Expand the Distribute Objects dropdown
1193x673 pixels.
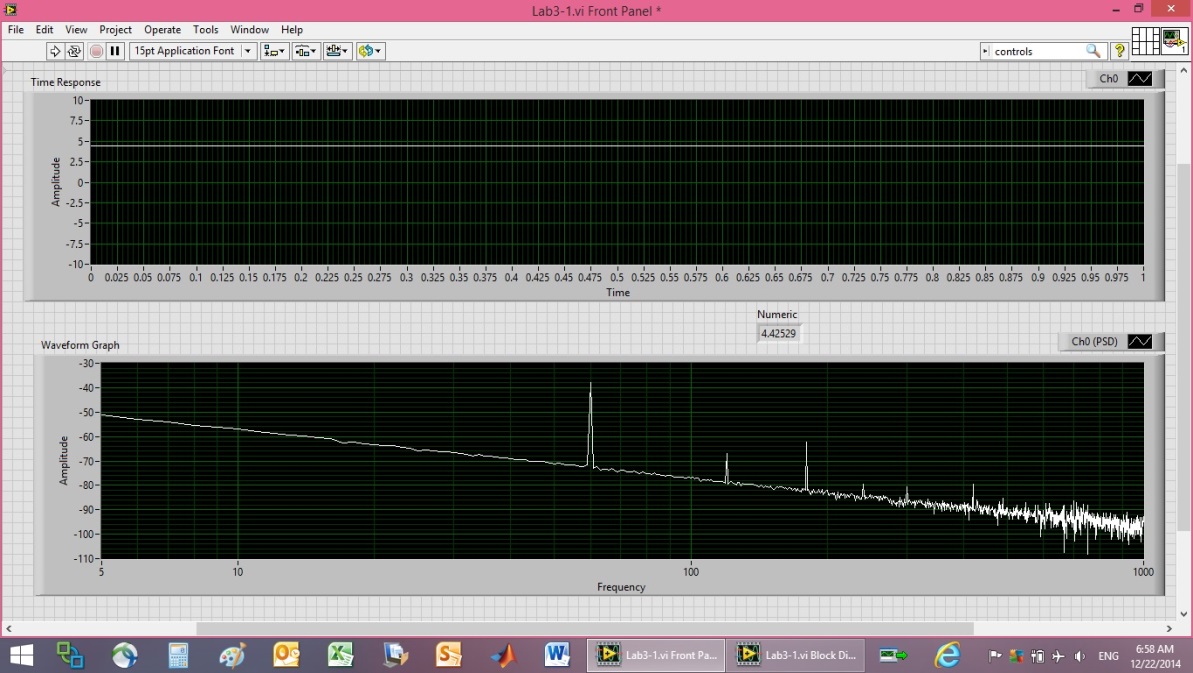tap(305, 51)
